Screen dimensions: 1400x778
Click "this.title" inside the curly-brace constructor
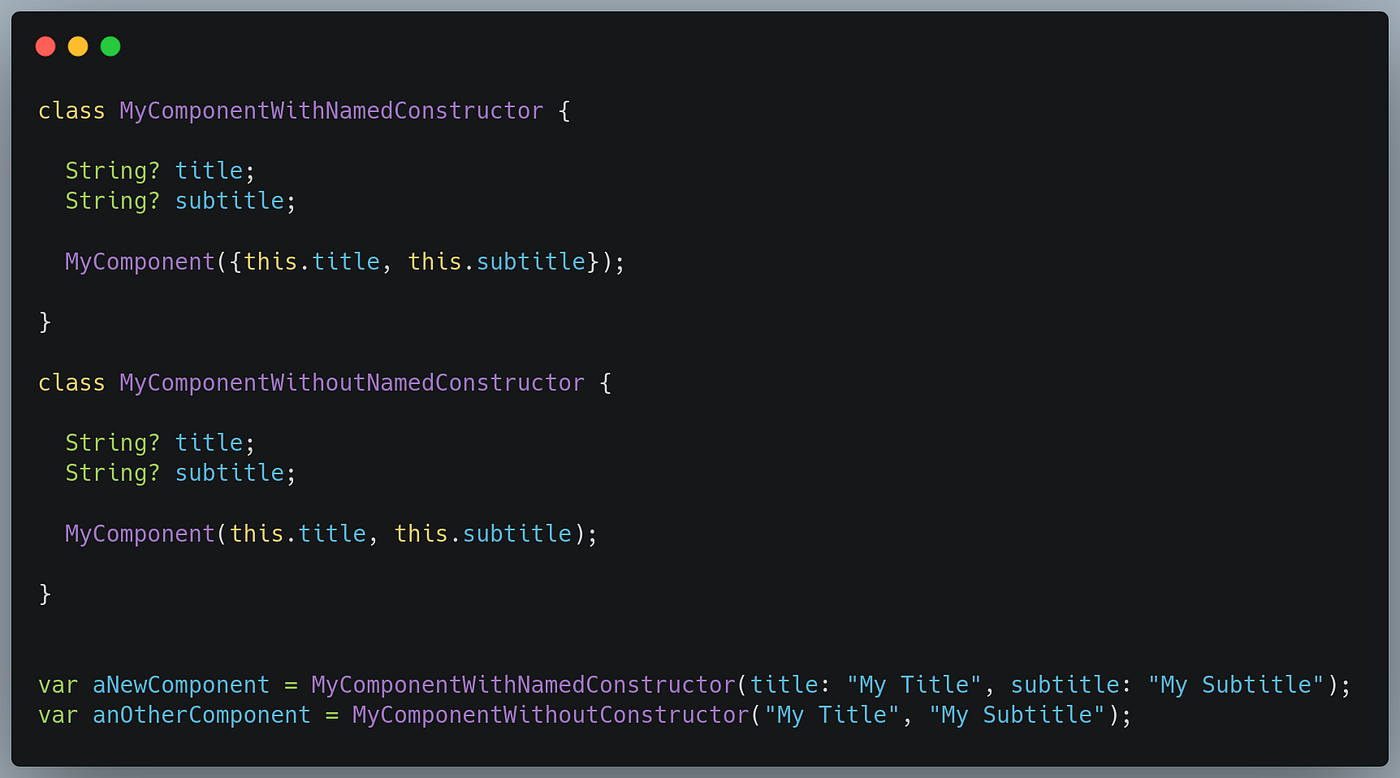click(312, 262)
